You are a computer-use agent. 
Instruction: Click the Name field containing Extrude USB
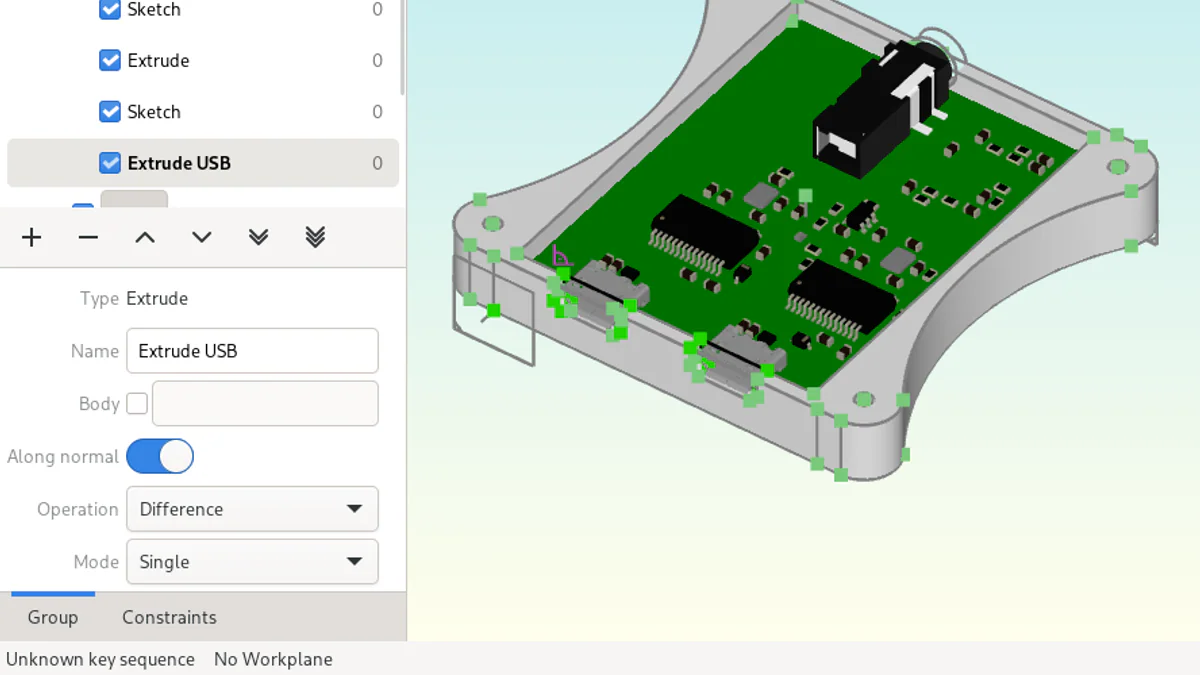pos(252,351)
